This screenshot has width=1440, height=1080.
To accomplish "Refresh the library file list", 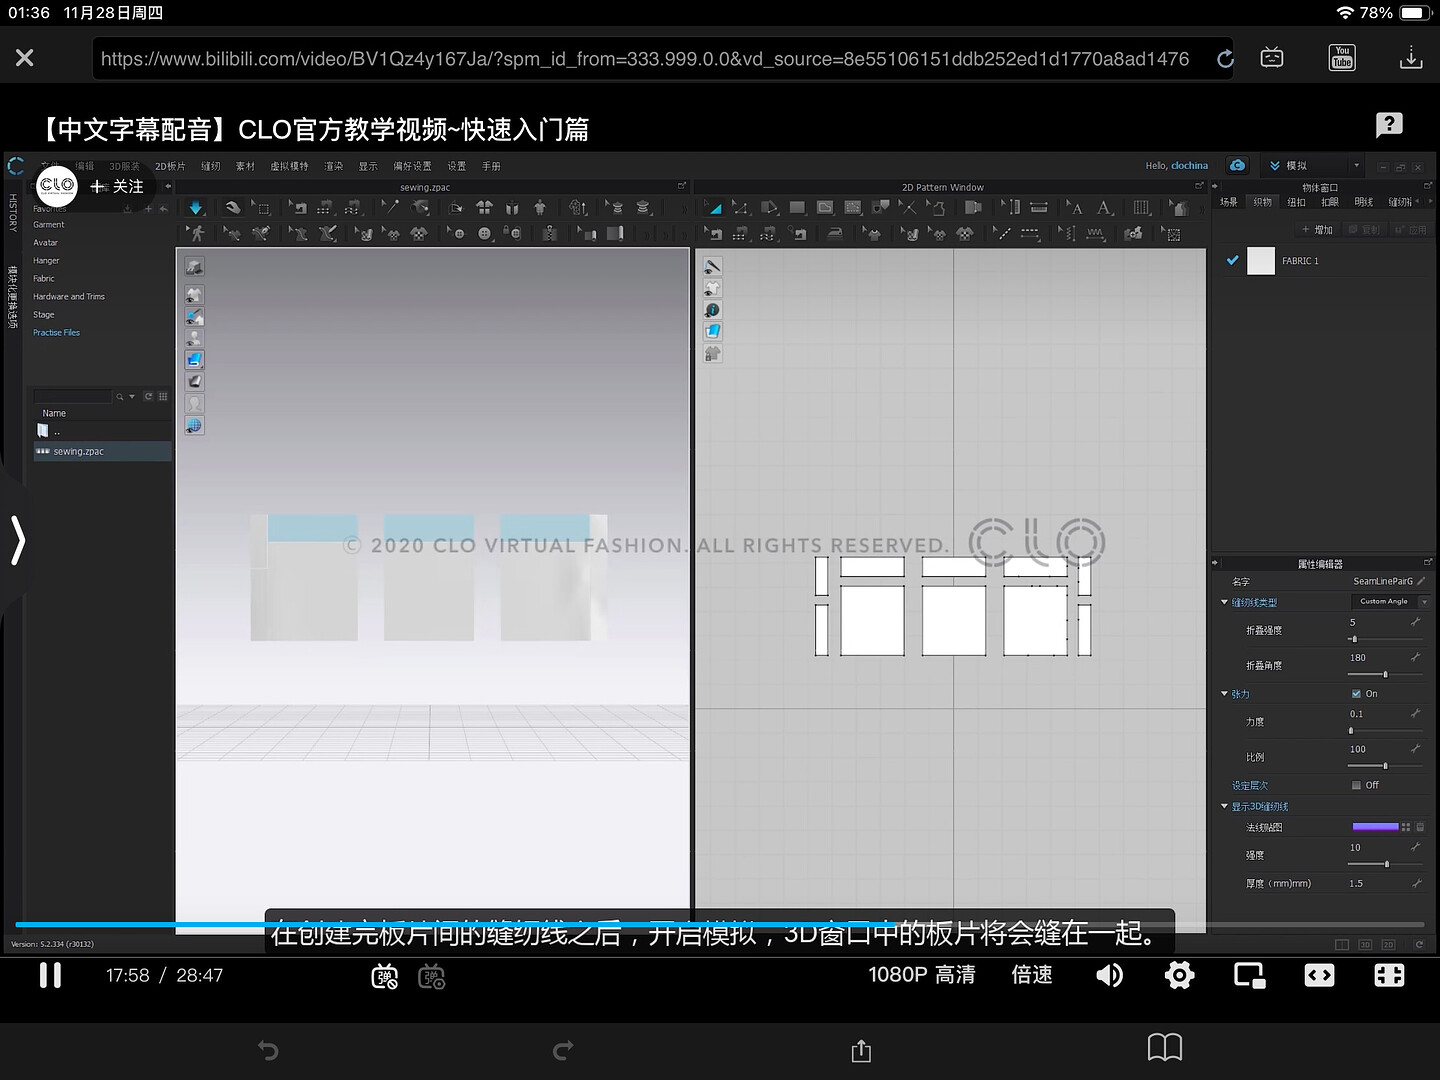I will (x=148, y=397).
